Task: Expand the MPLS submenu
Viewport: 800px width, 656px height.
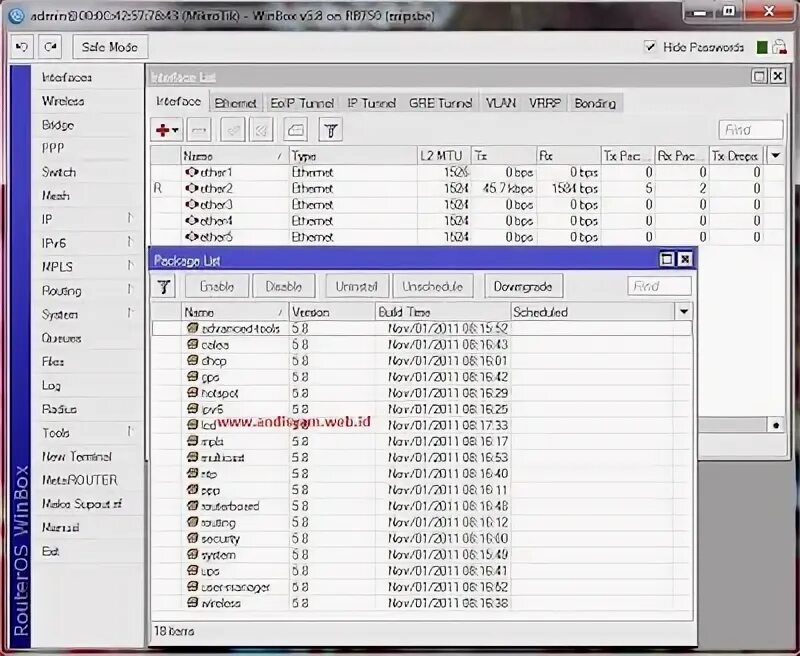Action: (x=130, y=266)
